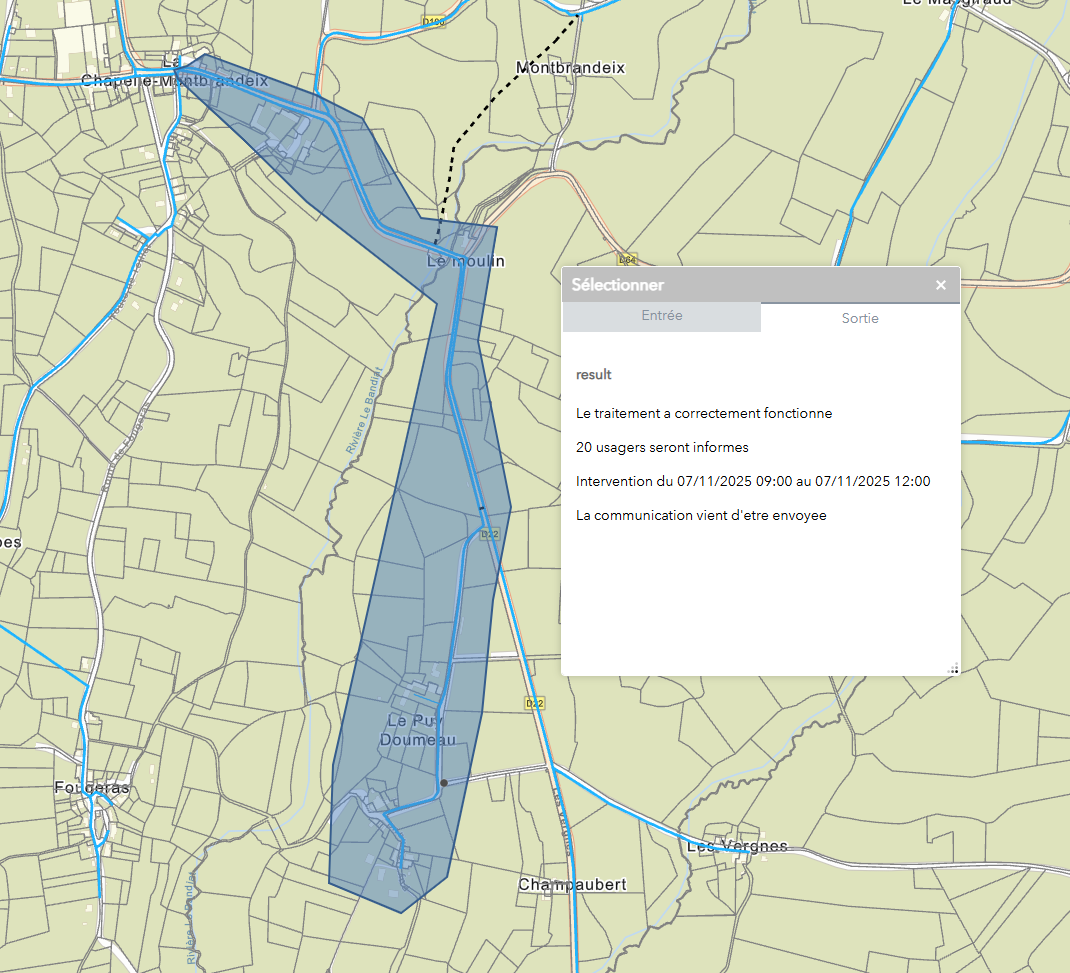Click the dark point marker below Le Puy Doumeau
This screenshot has height=973, width=1070.
coord(444,783)
